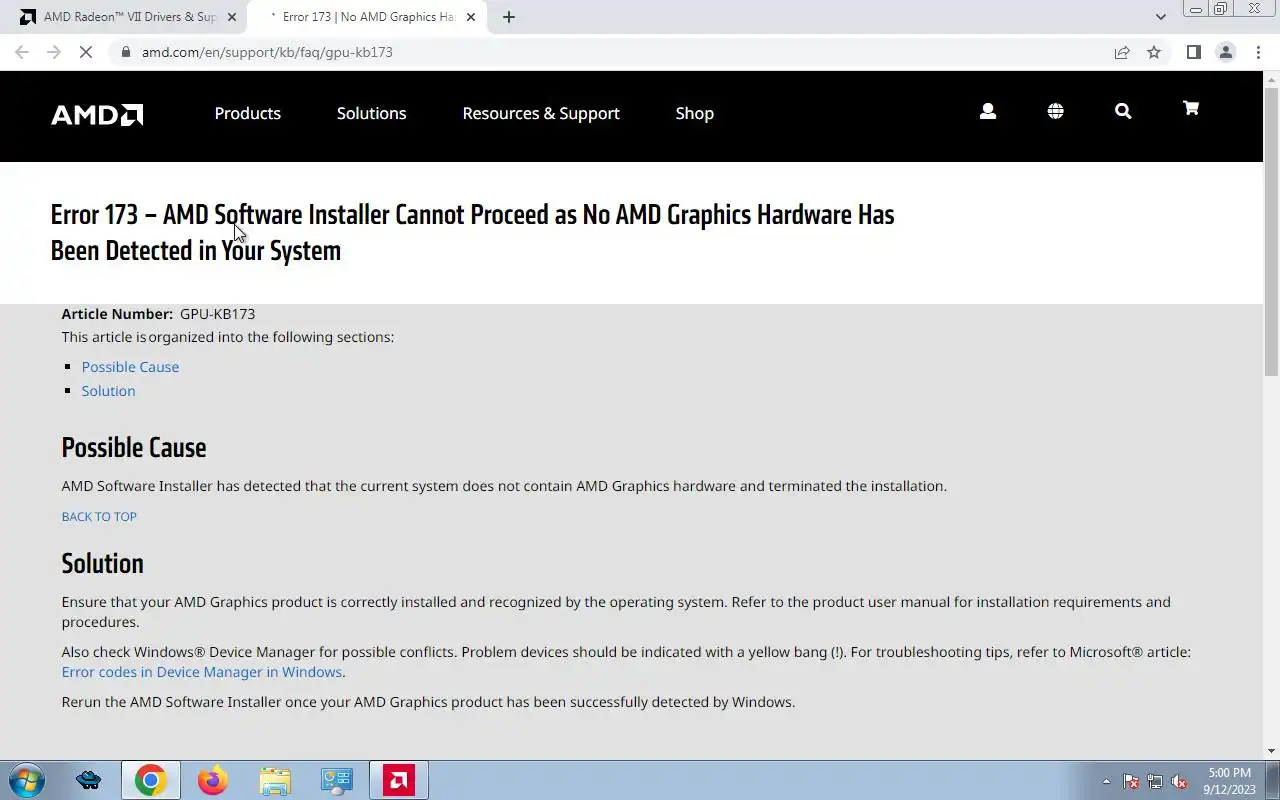
Task: Open a new tab with plus button
Action: (509, 17)
